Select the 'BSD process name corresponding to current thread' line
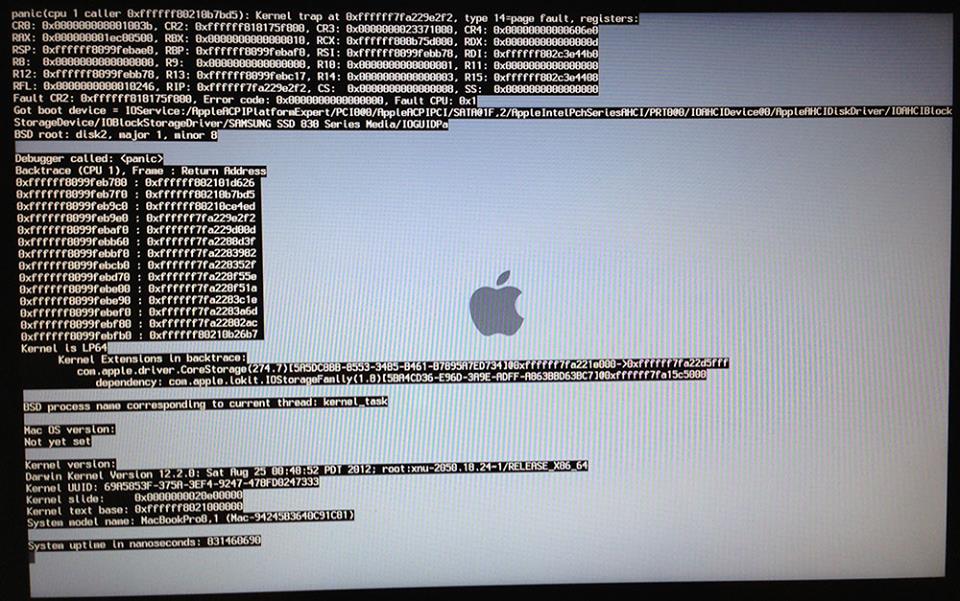This screenshot has width=960, height=601. [x=205, y=404]
